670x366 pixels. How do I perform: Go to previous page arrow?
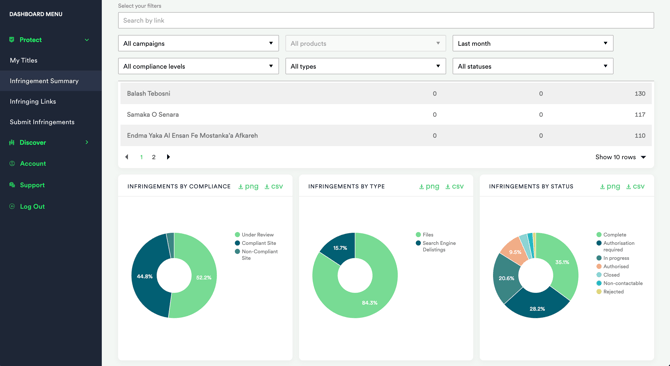click(x=126, y=157)
